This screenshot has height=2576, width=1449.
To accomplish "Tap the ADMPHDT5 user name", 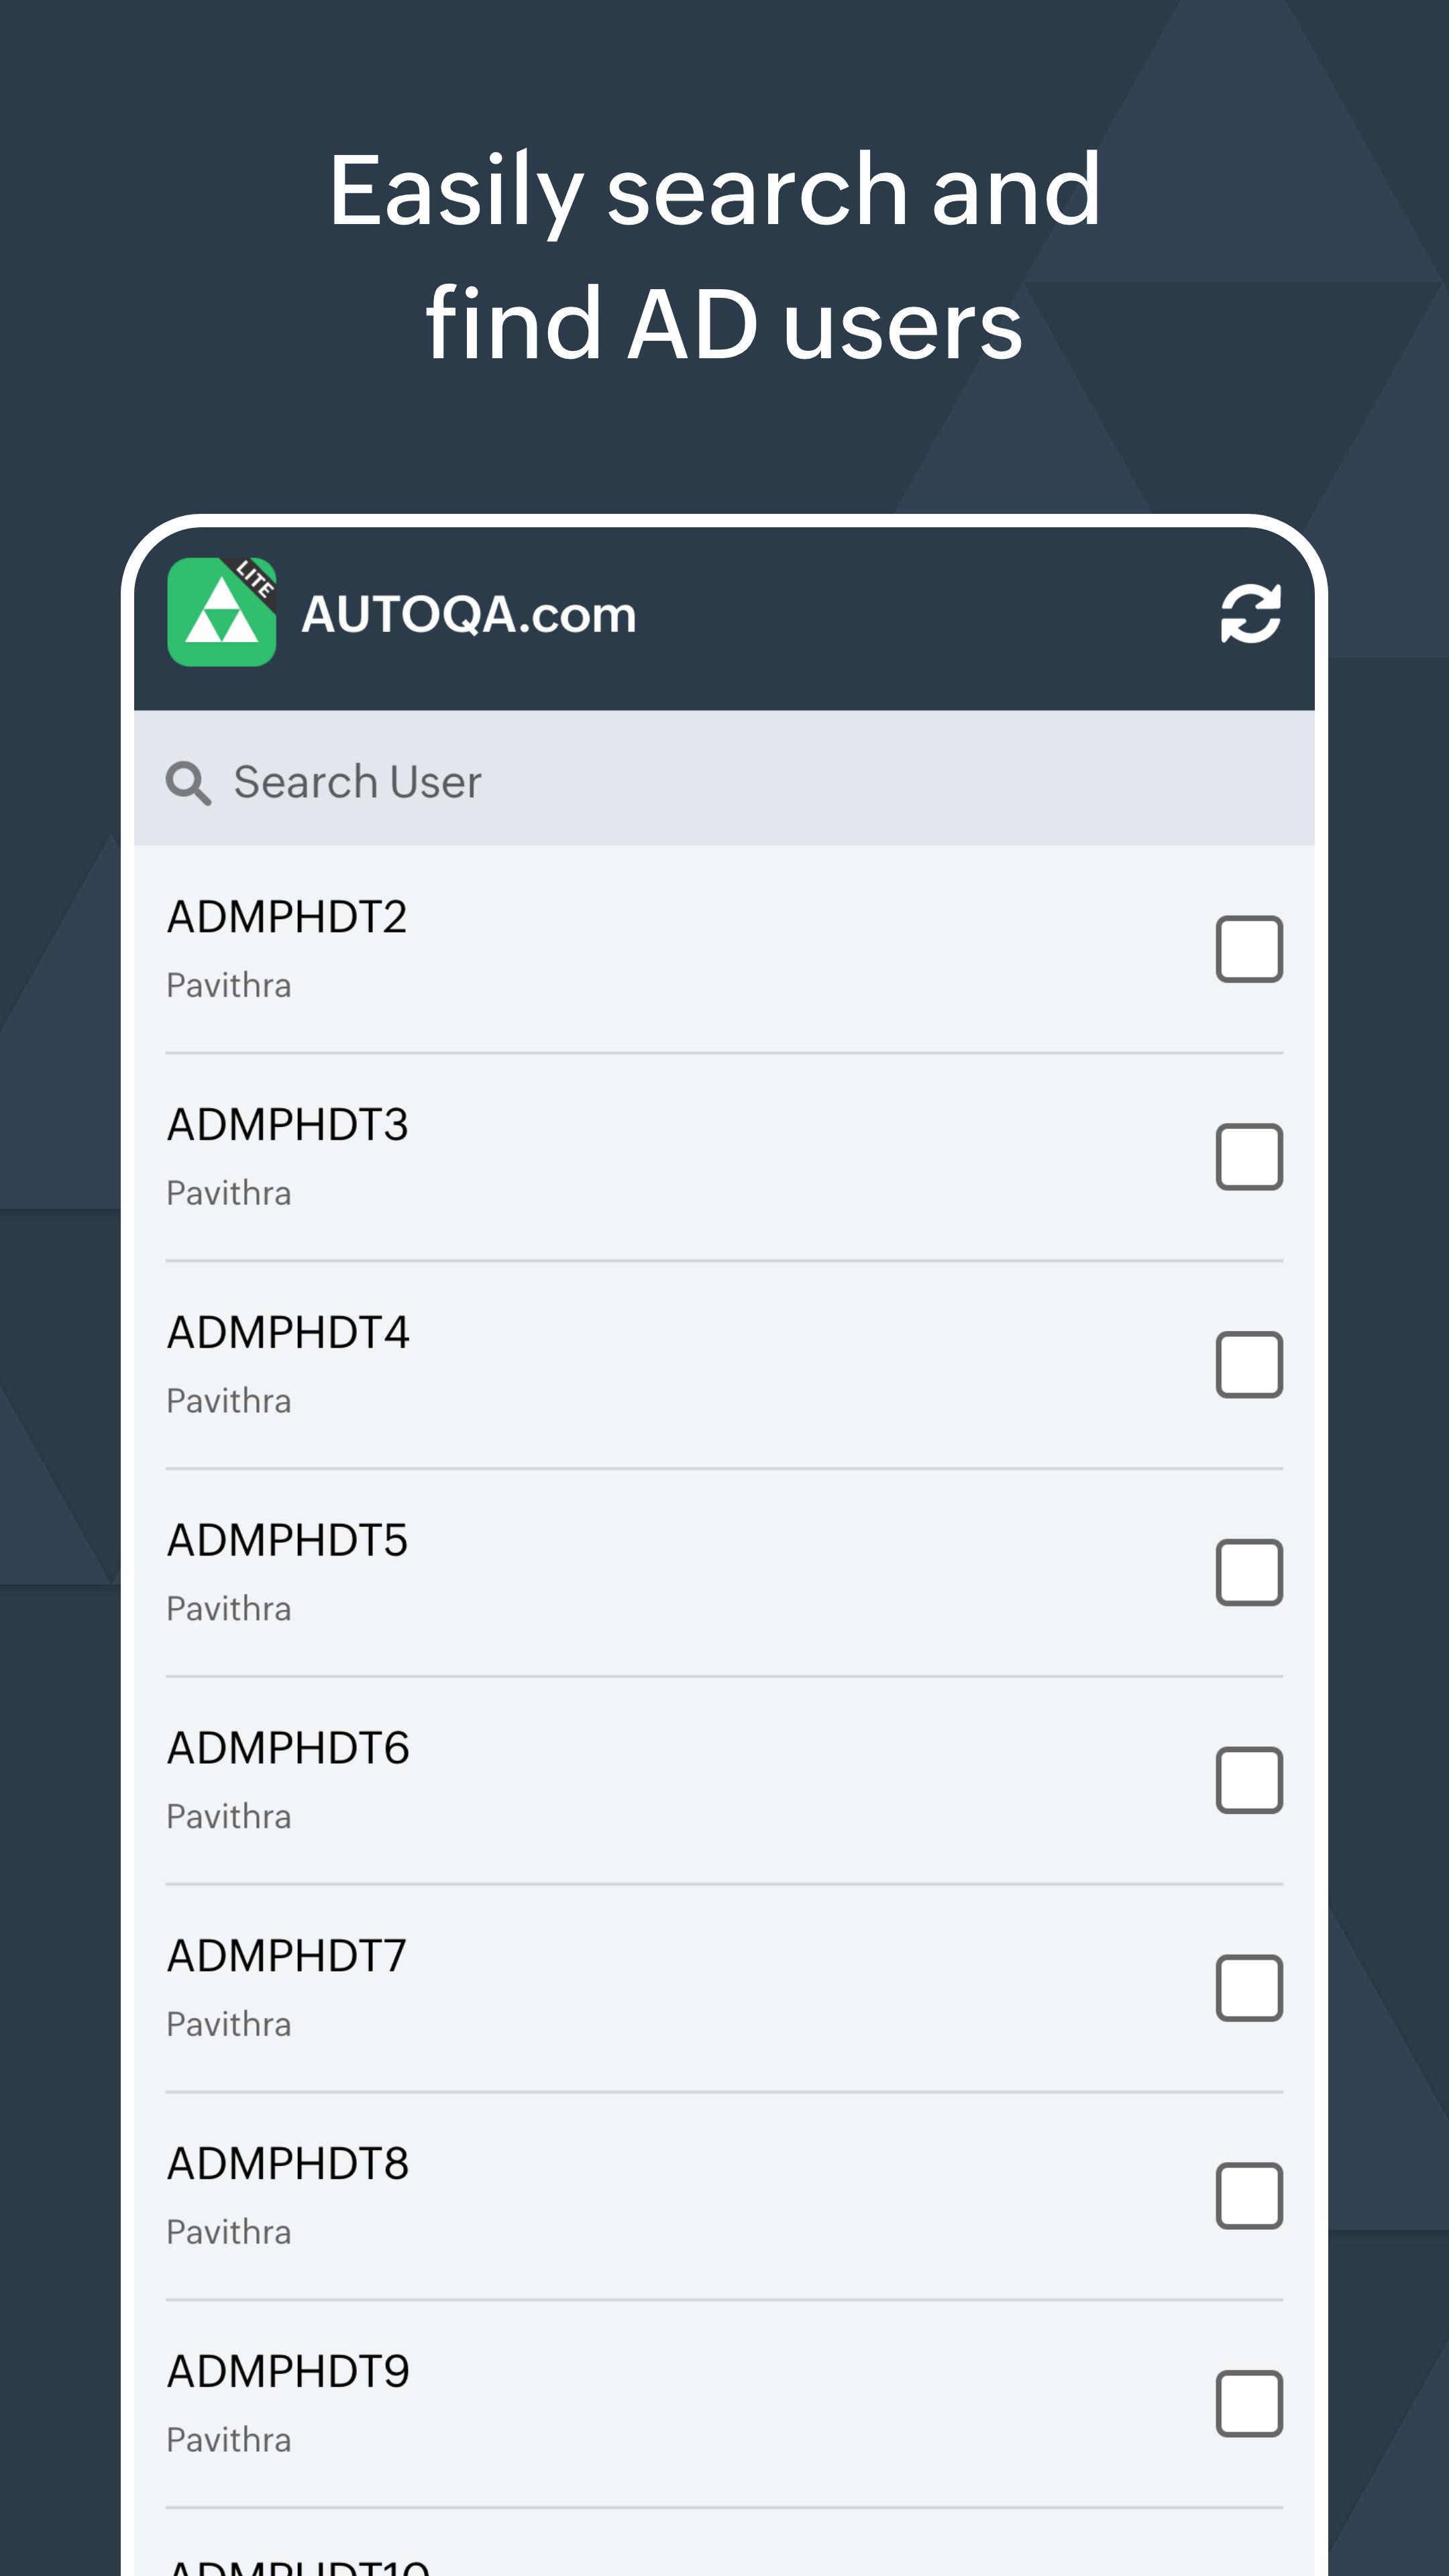I will (x=287, y=1541).
